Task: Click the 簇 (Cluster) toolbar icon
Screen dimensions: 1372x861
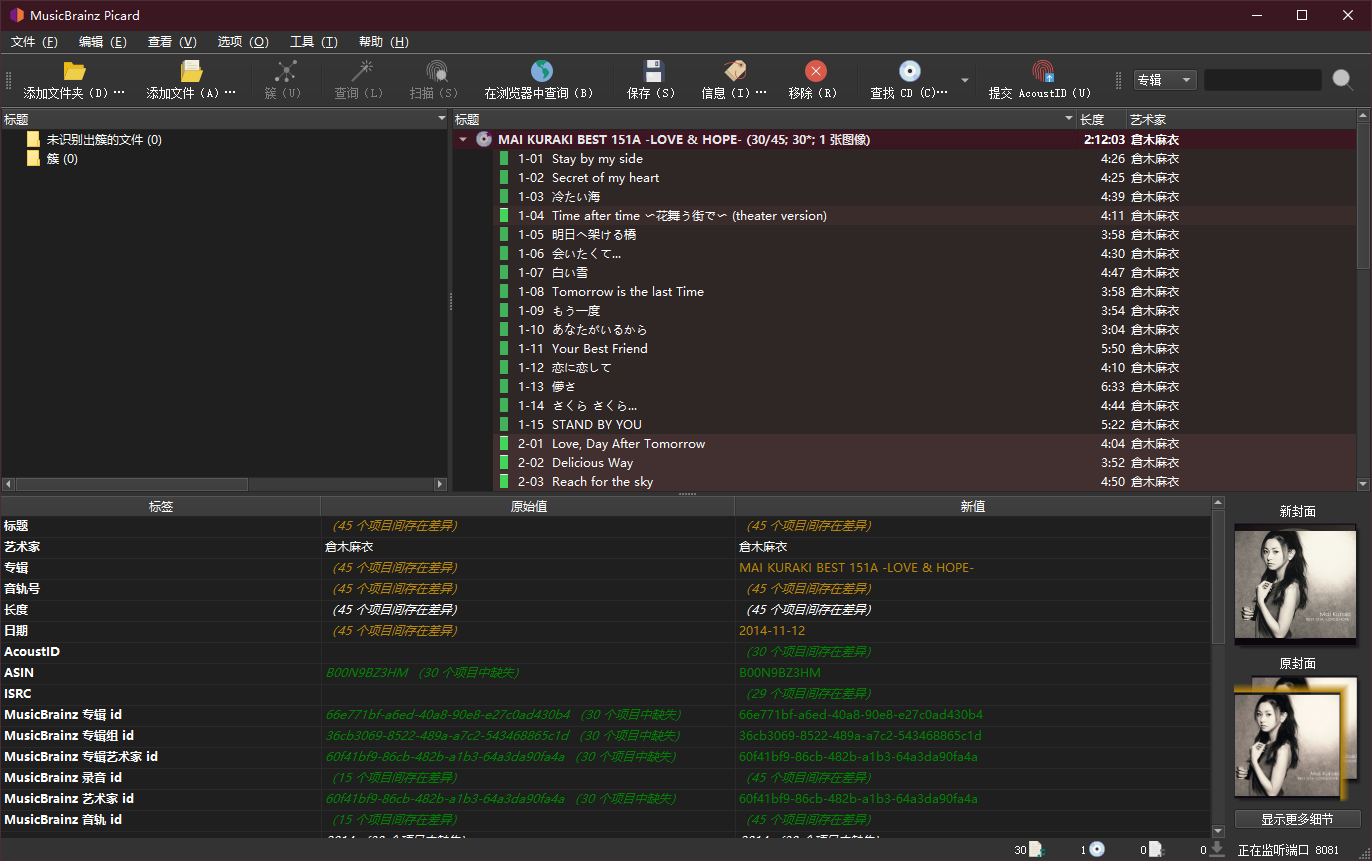Action: click(x=284, y=80)
